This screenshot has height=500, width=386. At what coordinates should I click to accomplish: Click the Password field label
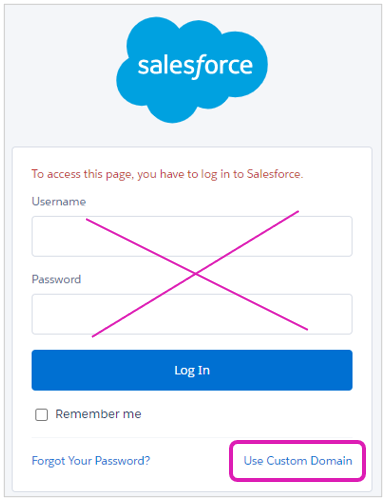[56, 279]
